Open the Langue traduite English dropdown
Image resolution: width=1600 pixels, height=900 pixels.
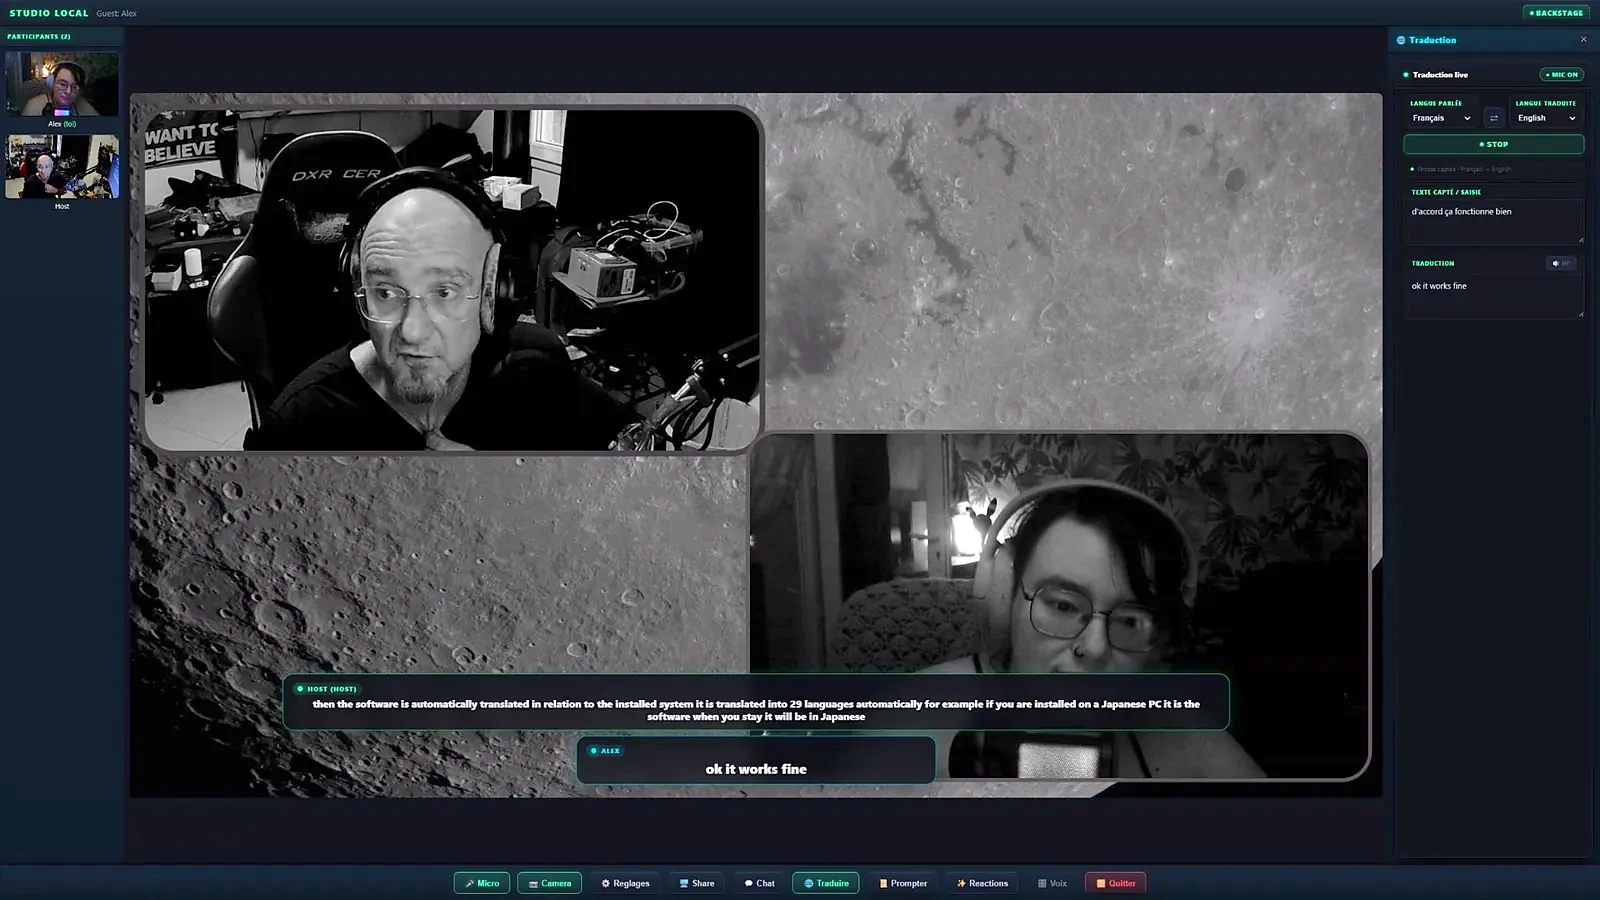tap(1546, 118)
